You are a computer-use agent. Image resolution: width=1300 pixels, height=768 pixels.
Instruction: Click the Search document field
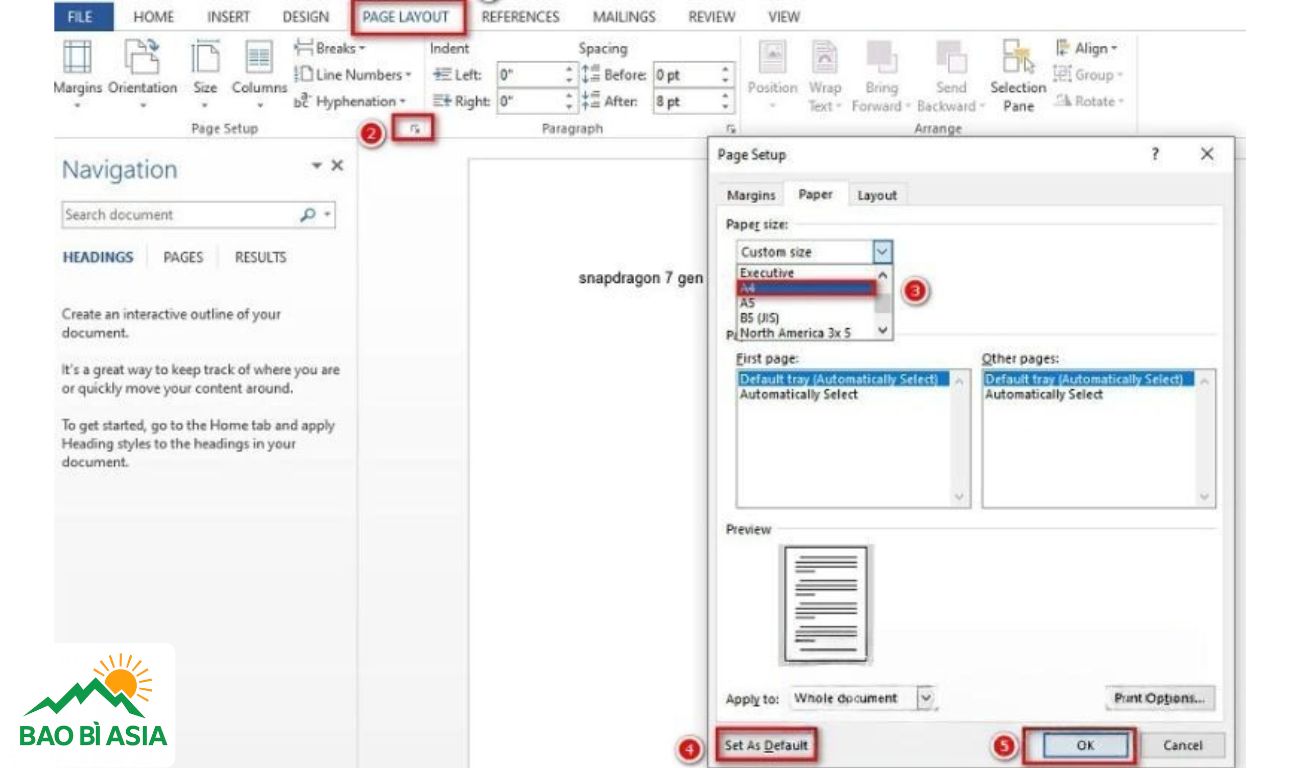(180, 215)
